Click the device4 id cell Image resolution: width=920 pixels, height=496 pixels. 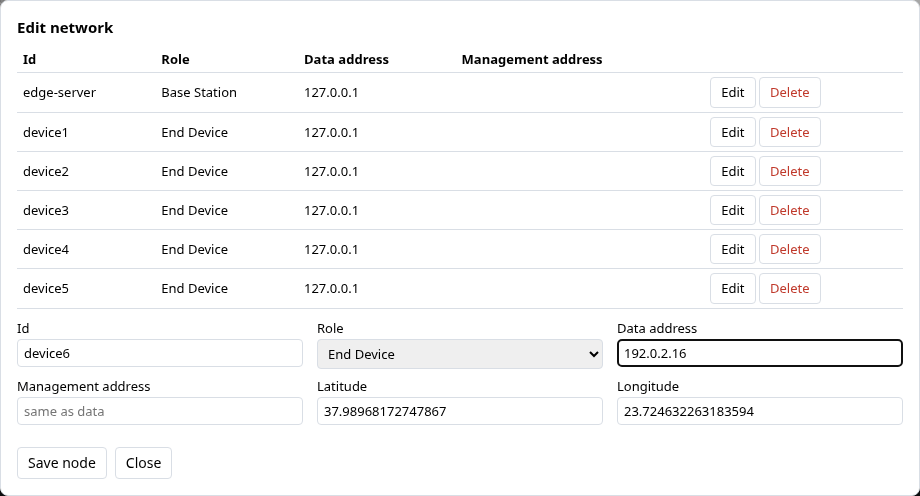(x=46, y=249)
